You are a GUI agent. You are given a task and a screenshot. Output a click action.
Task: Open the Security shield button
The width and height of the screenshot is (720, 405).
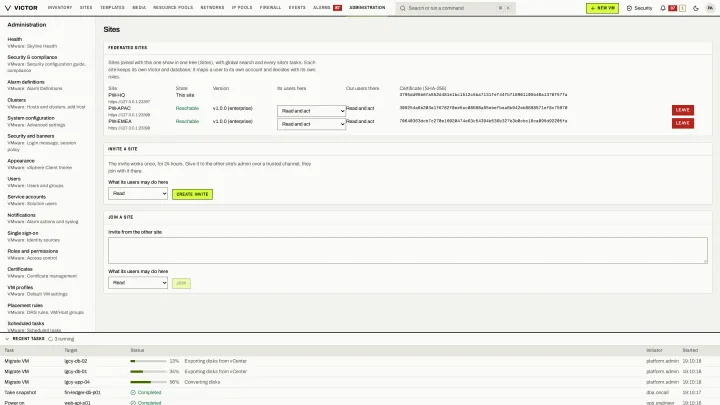click(x=639, y=8)
